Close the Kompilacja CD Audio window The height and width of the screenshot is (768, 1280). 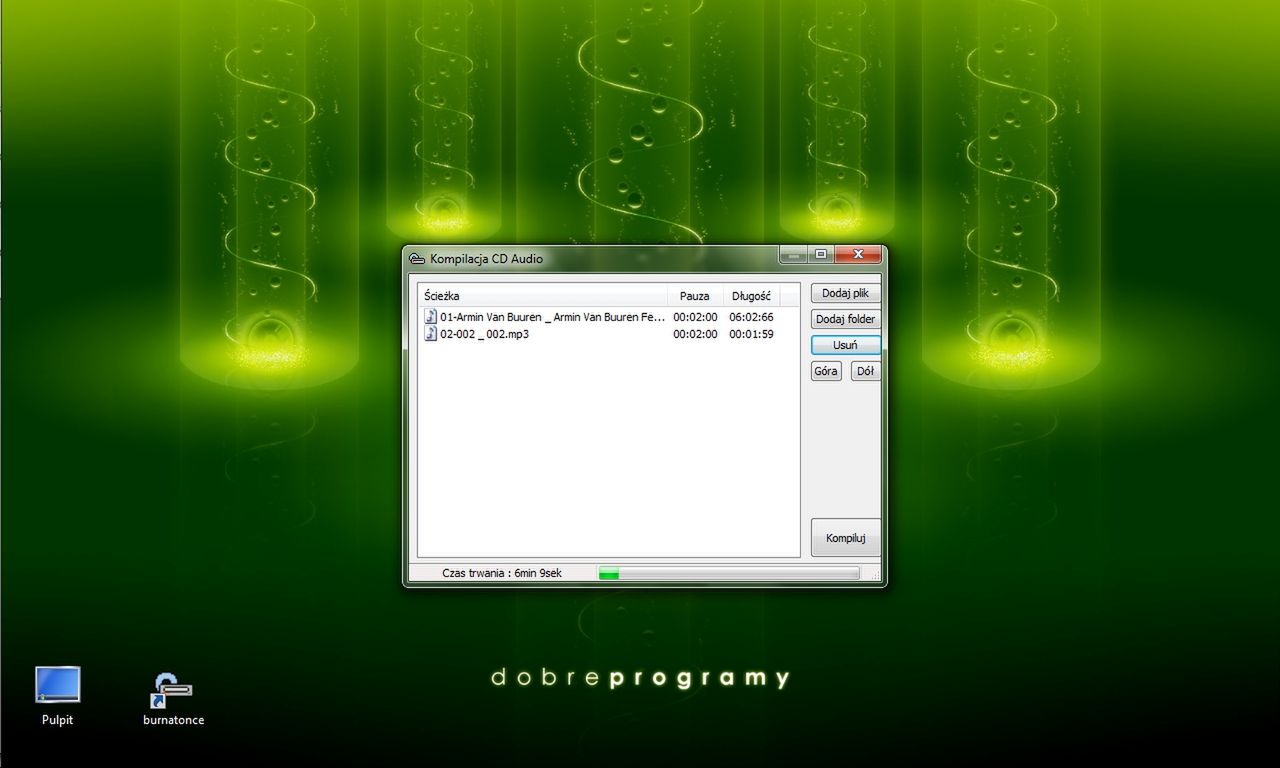[858, 256]
